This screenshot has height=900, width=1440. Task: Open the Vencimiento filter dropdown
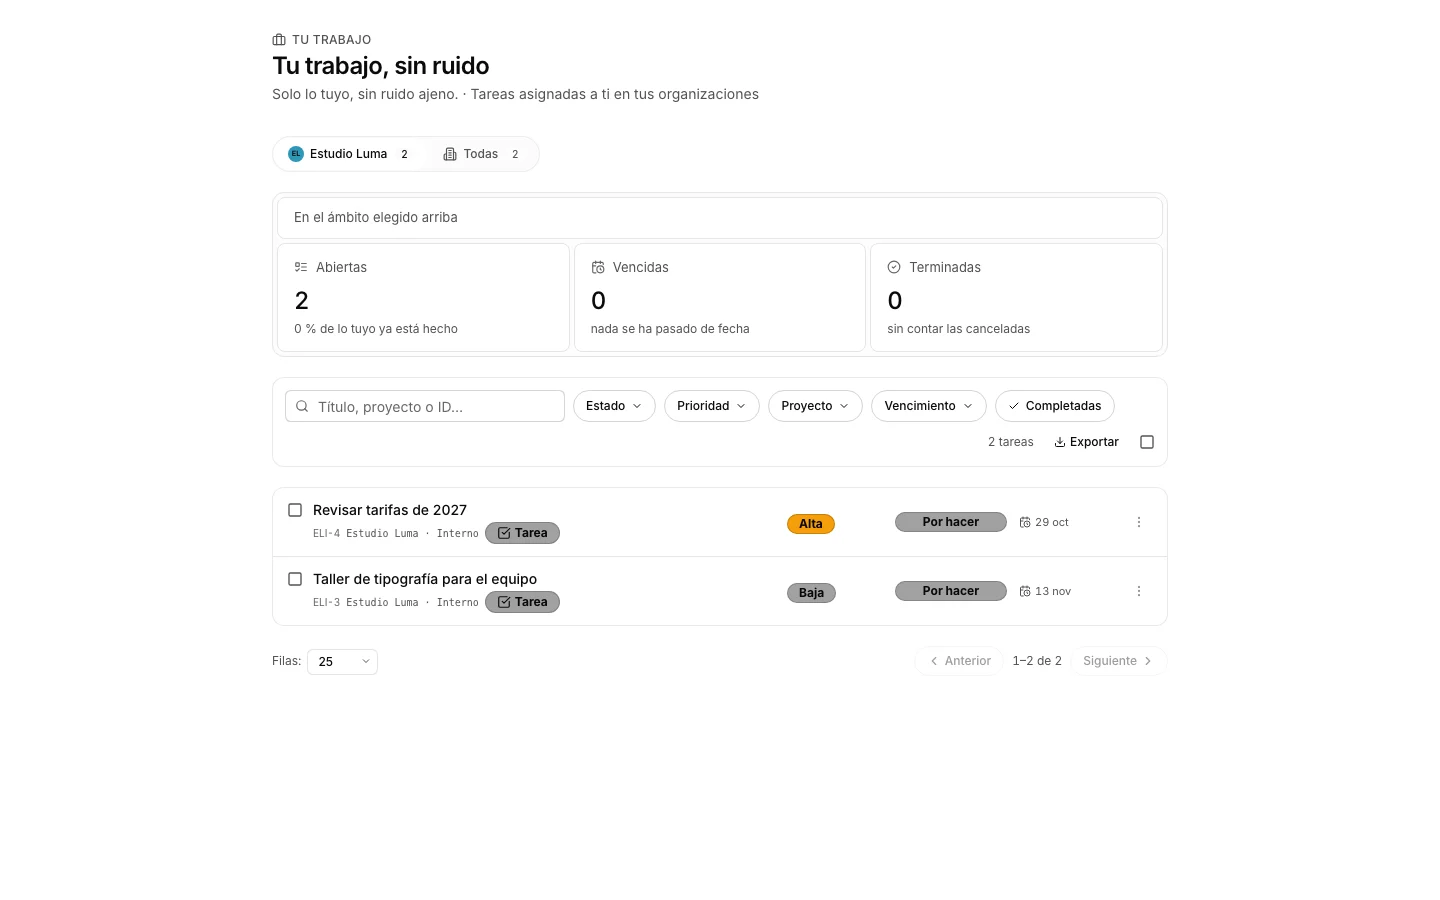(929, 406)
